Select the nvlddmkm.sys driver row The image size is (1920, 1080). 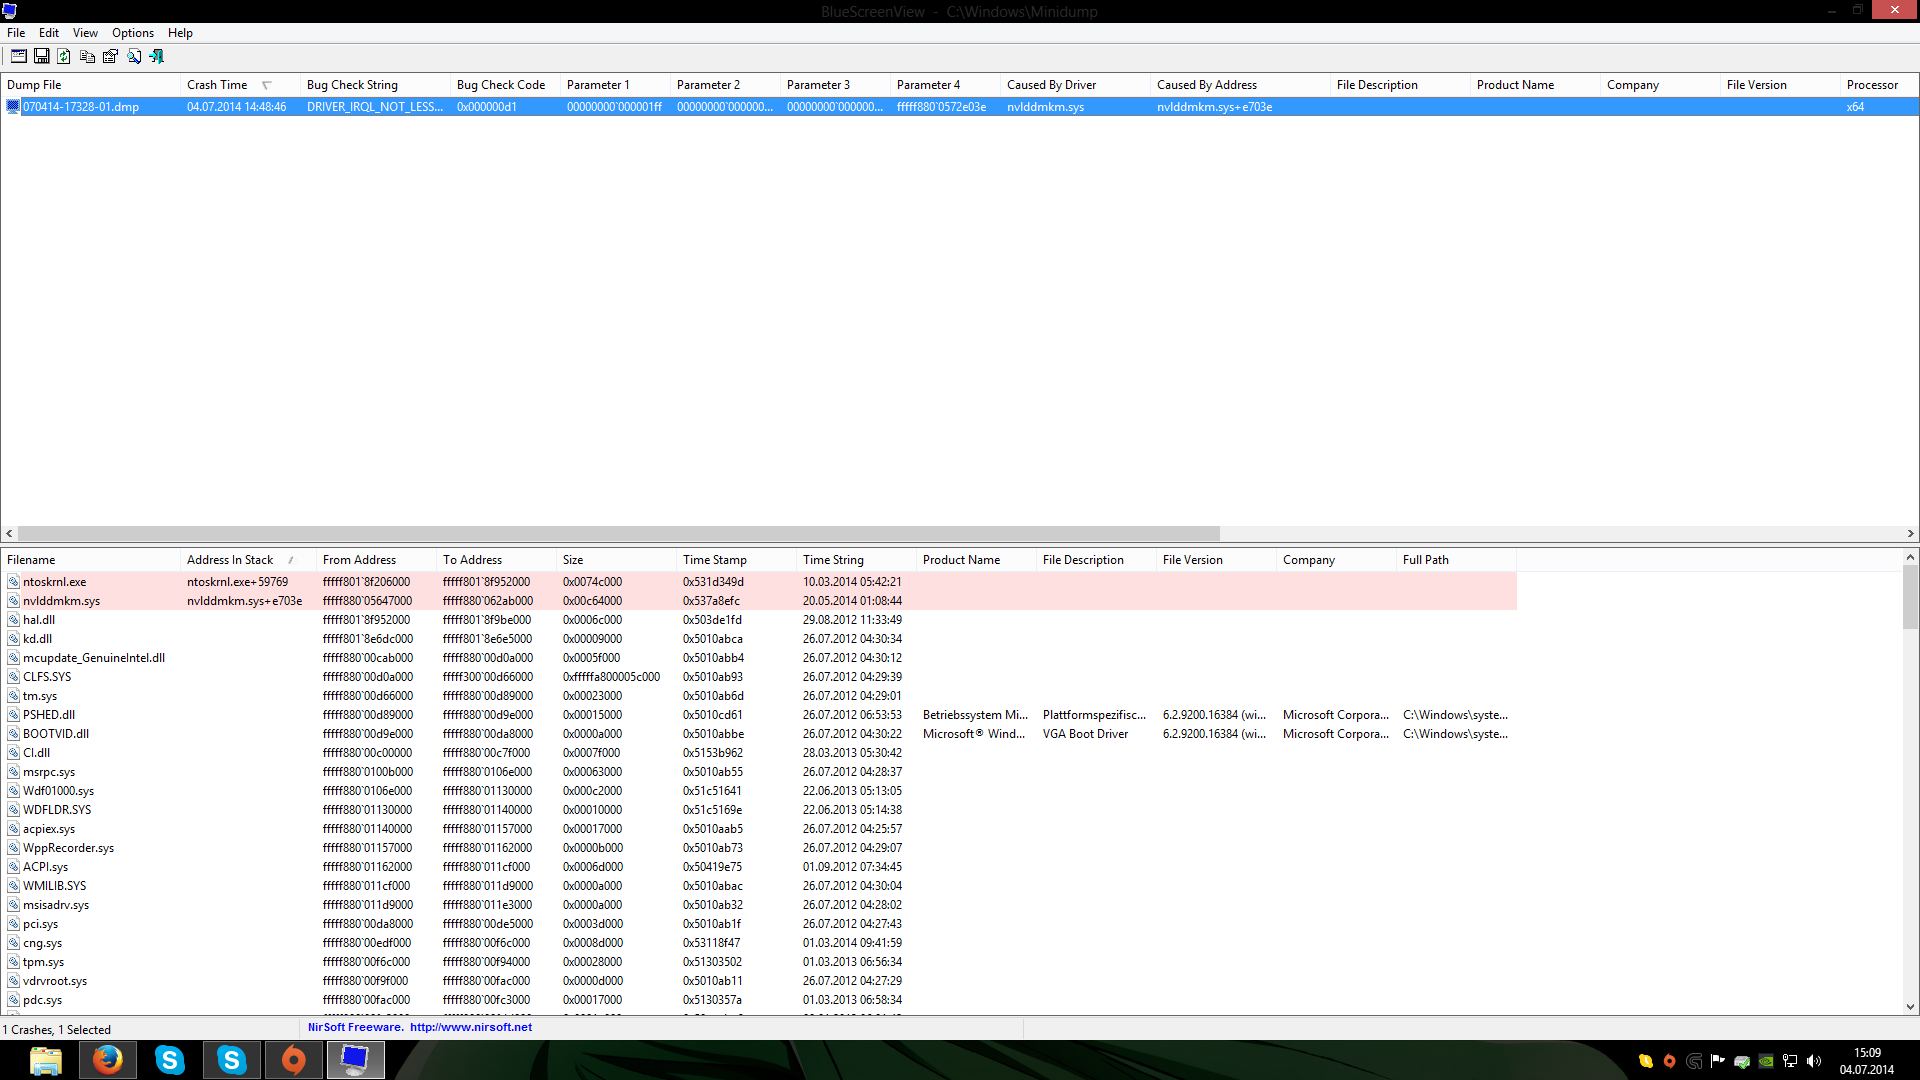(61, 601)
